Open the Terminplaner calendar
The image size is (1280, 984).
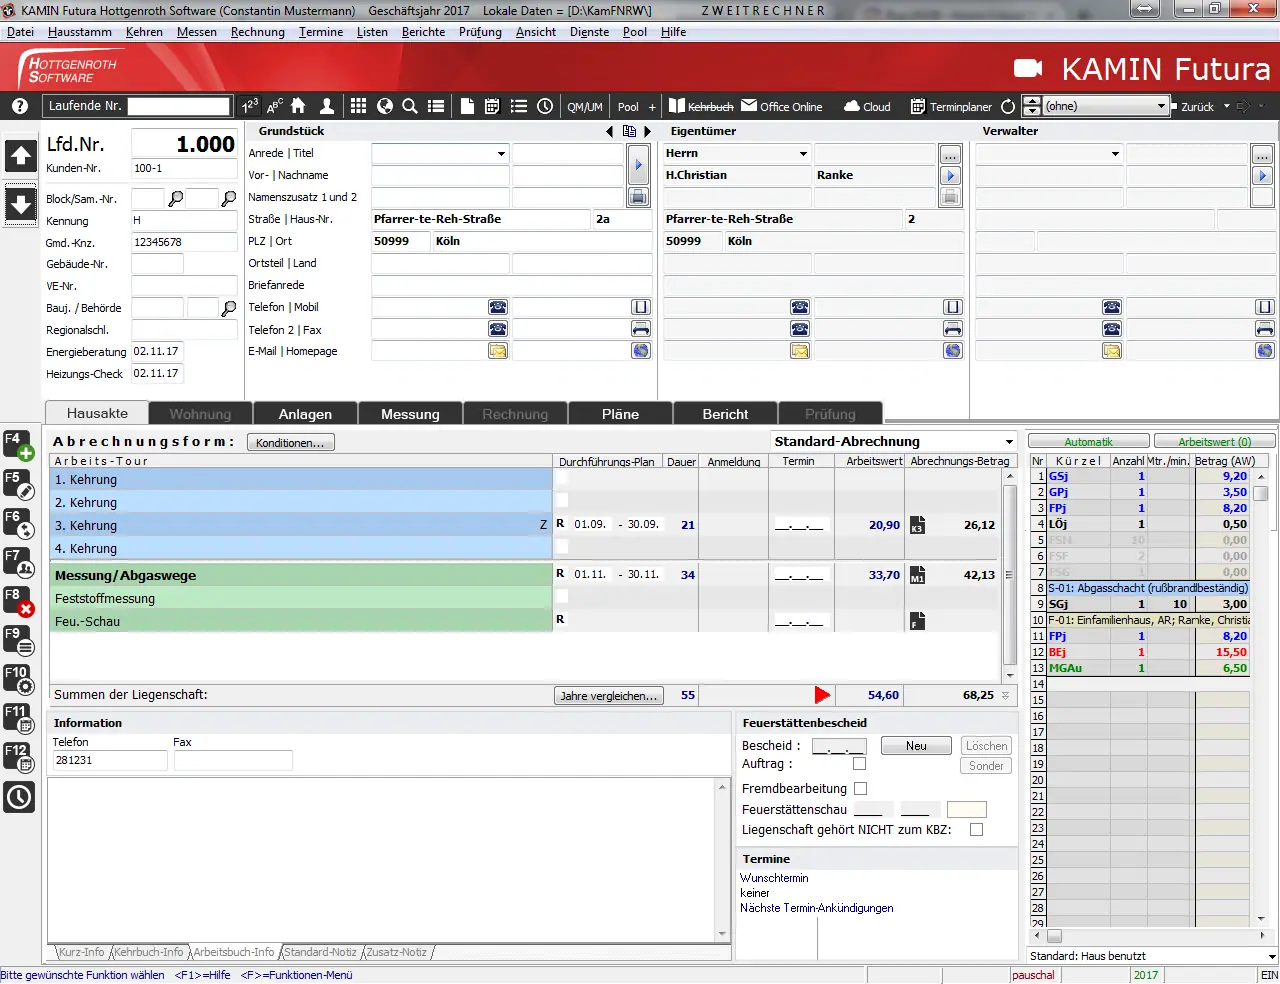tap(951, 107)
